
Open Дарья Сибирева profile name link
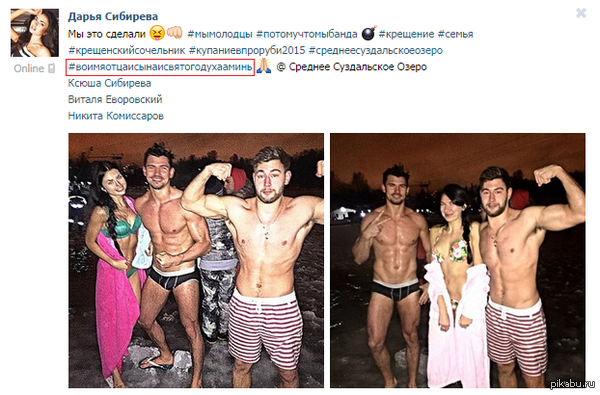coord(113,16)
